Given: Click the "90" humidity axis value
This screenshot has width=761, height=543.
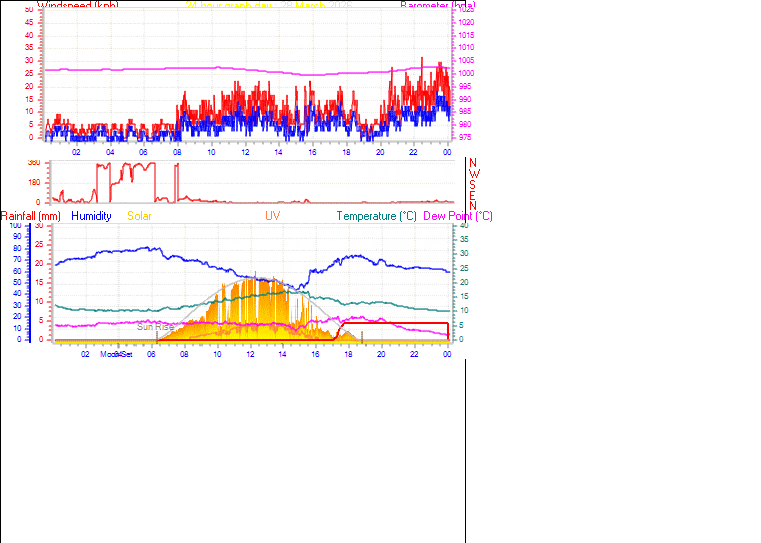Looking at the screenshot, I should pyautogui.click(x=17, y=237).
